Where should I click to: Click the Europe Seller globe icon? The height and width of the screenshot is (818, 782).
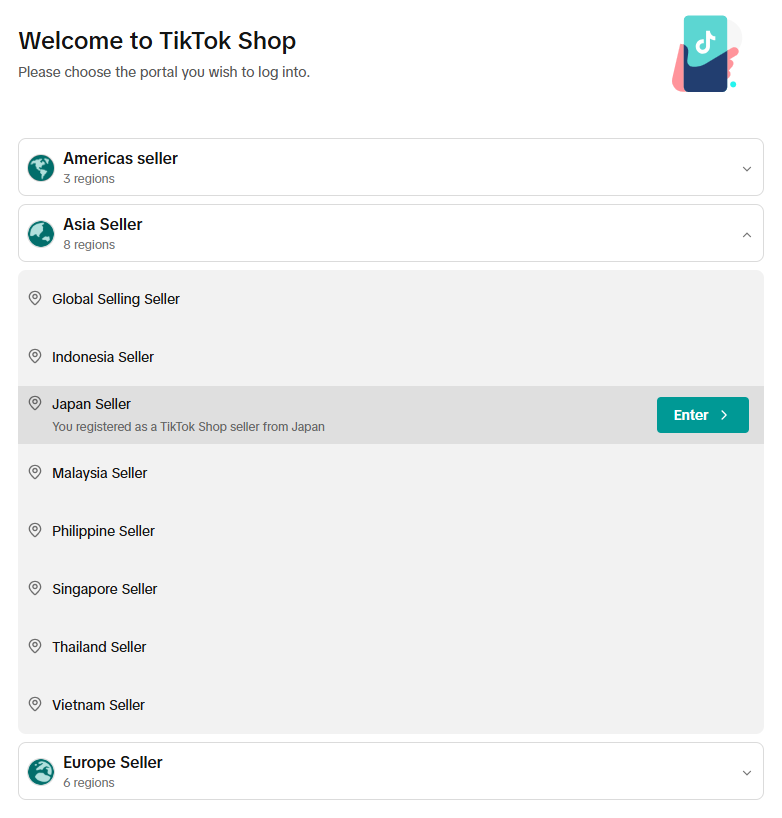point(41,772)
